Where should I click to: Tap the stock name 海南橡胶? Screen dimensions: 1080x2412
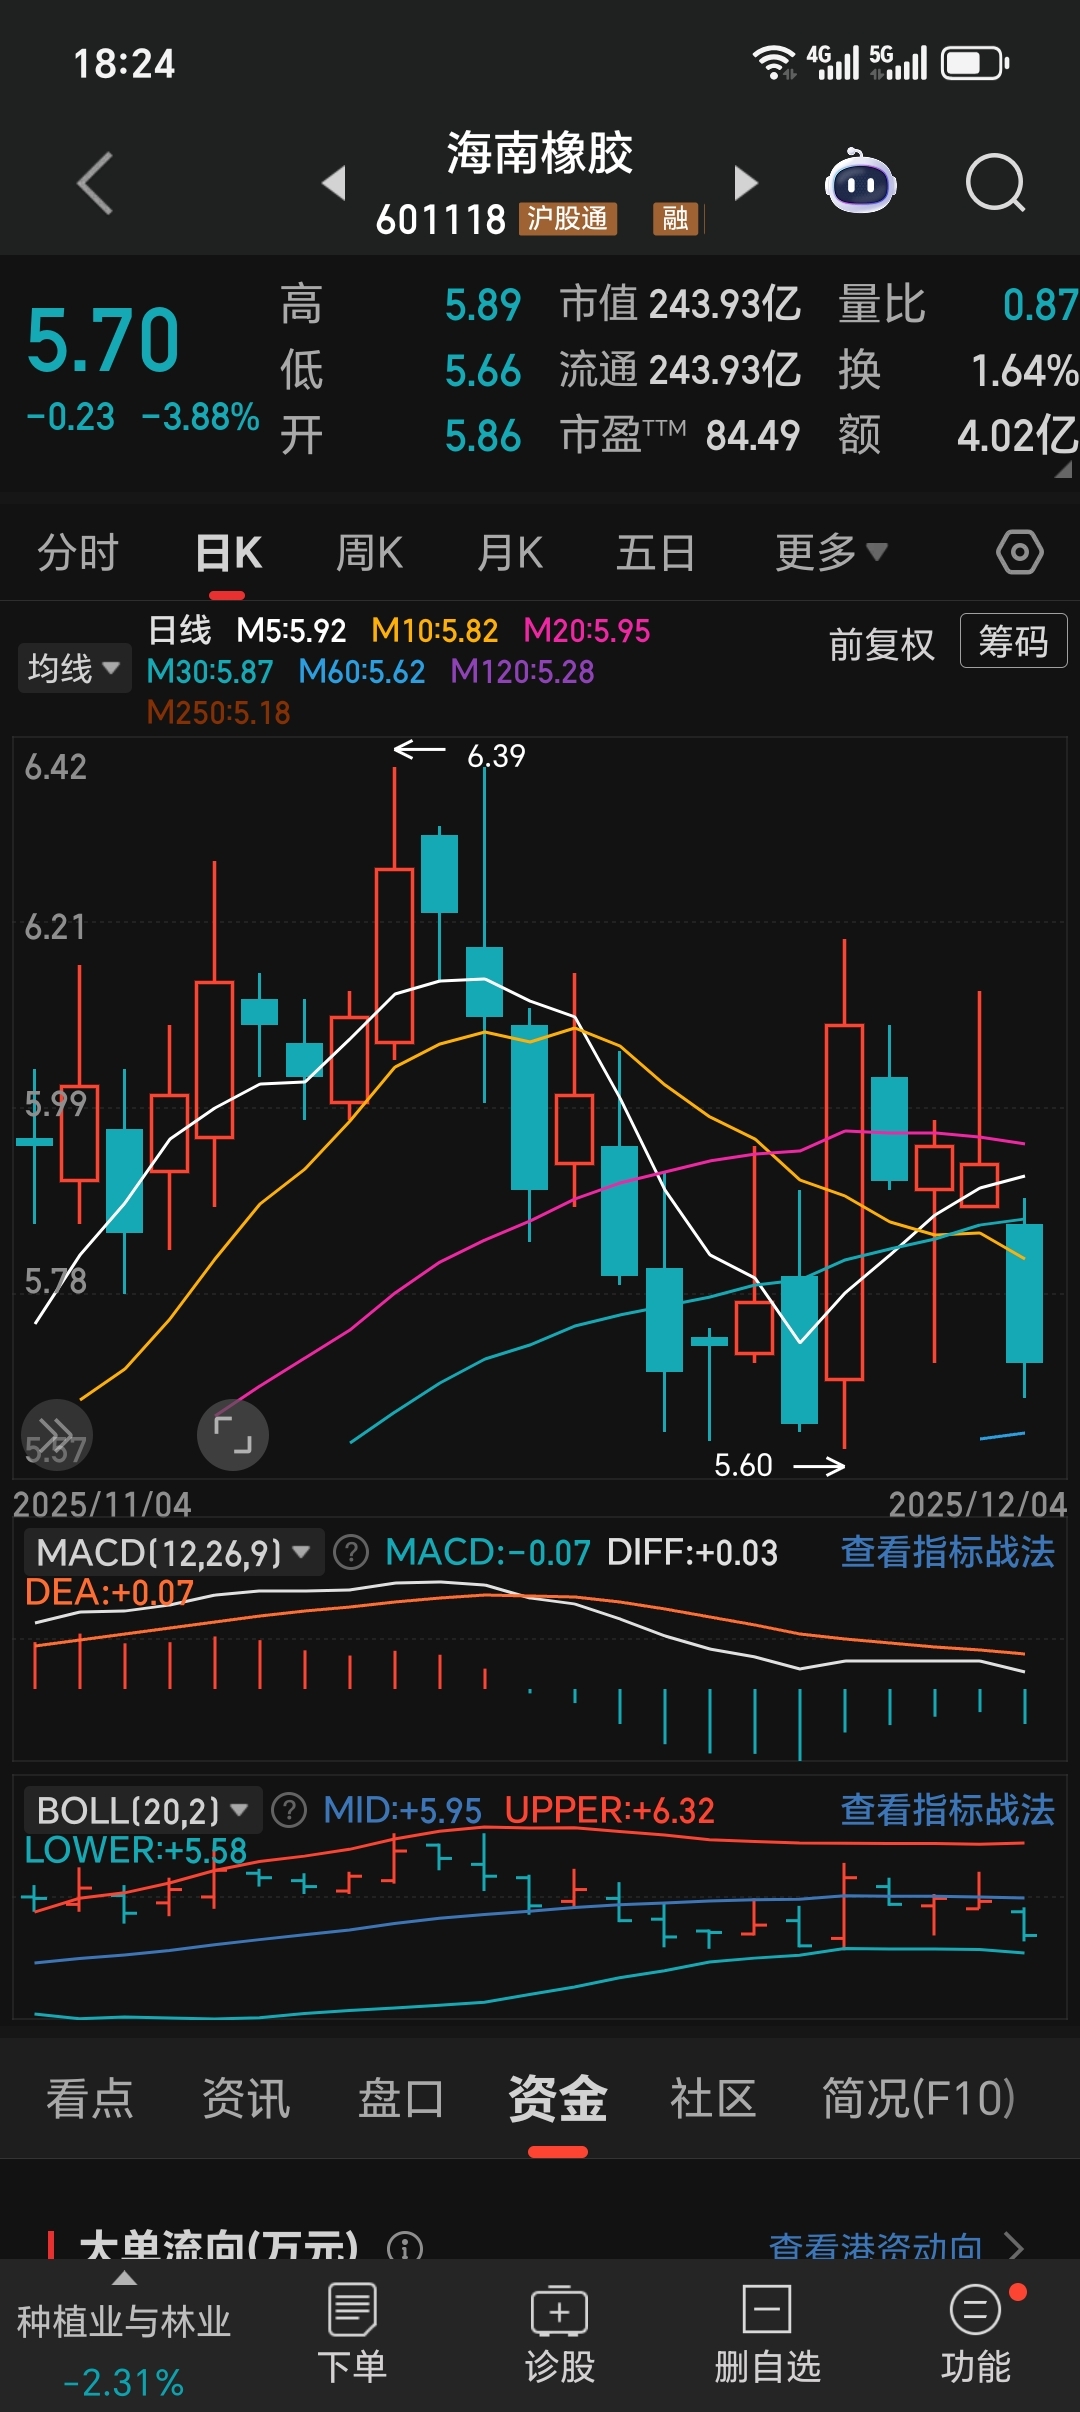coord(540,153)
